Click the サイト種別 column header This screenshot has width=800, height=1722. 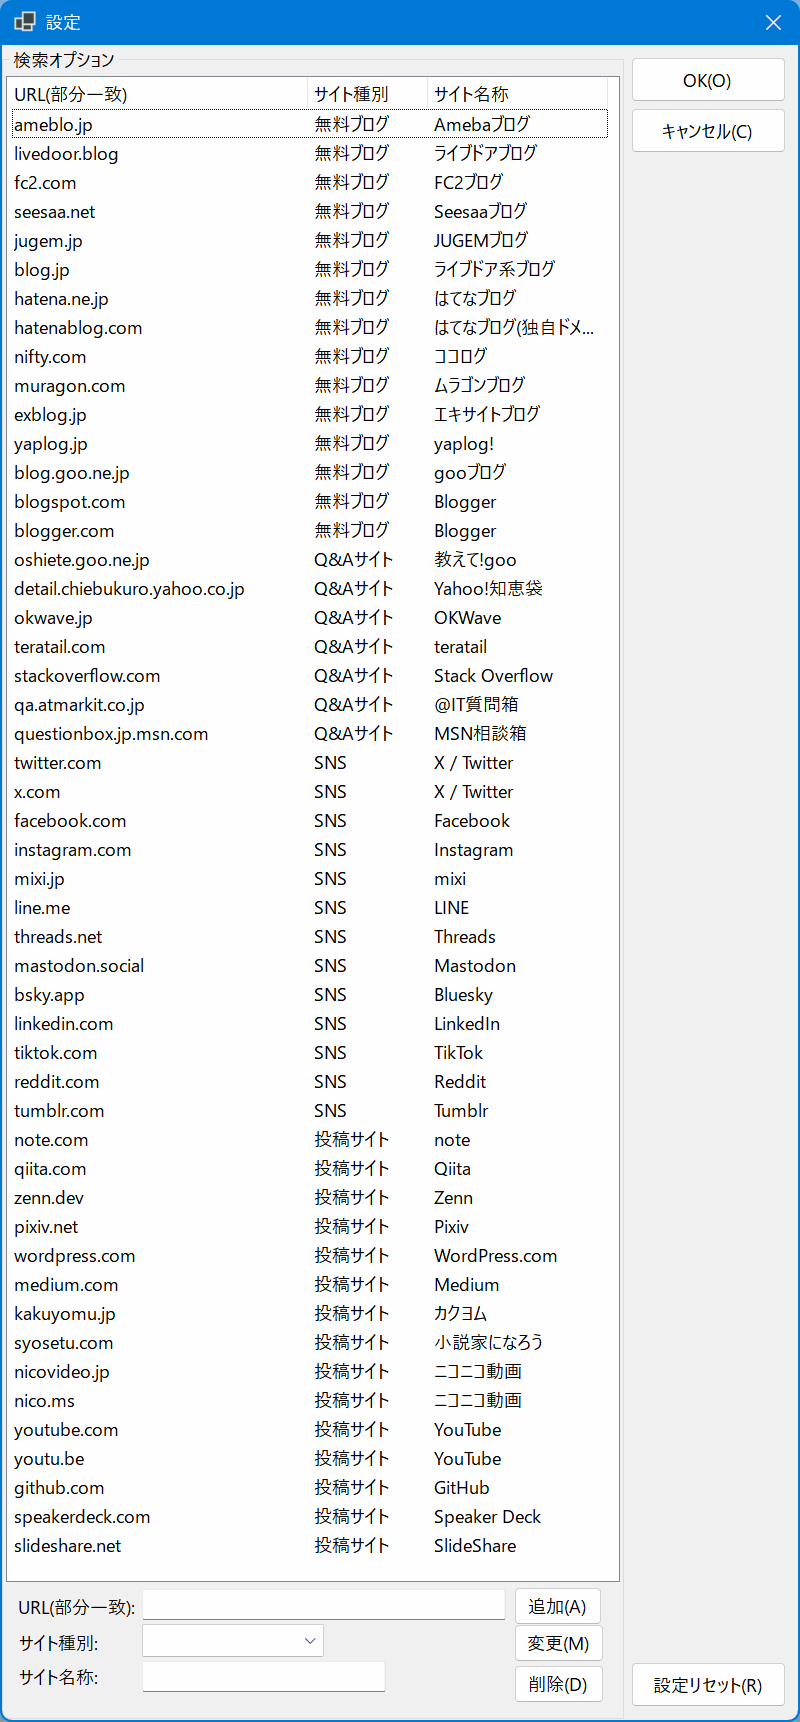(x=368, y=94)
